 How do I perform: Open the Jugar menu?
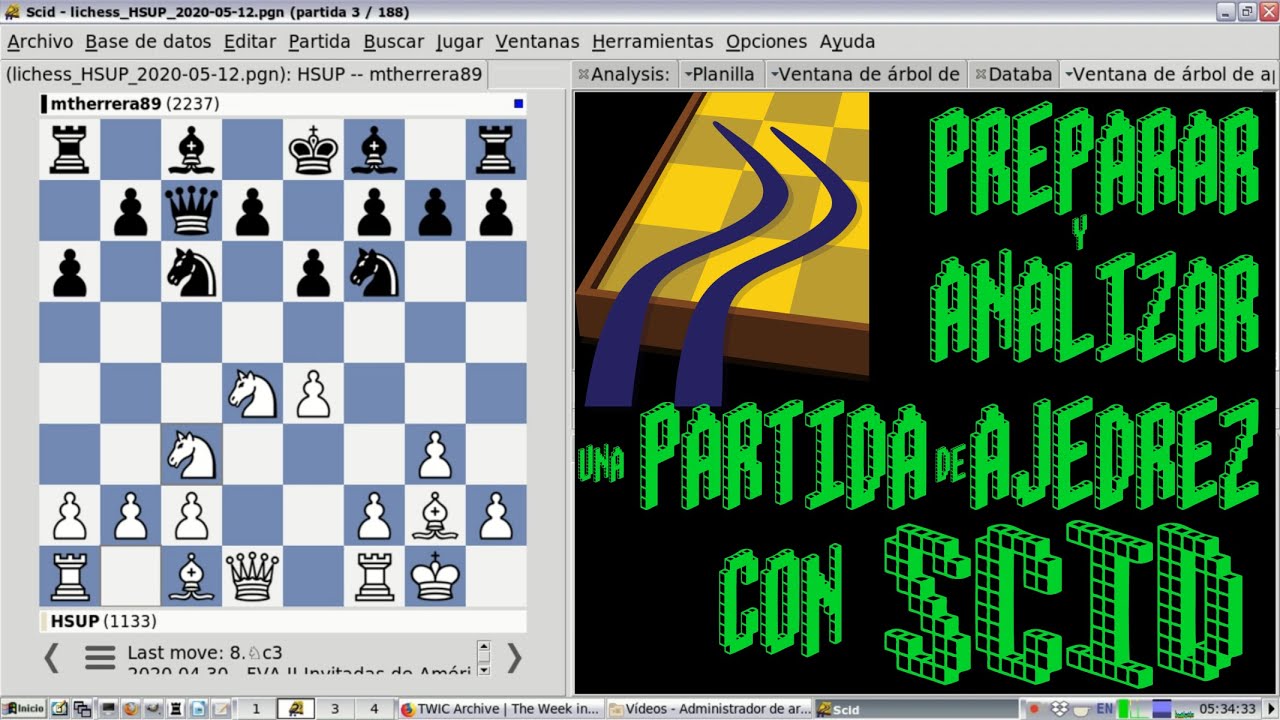click(x=460, y=42)
